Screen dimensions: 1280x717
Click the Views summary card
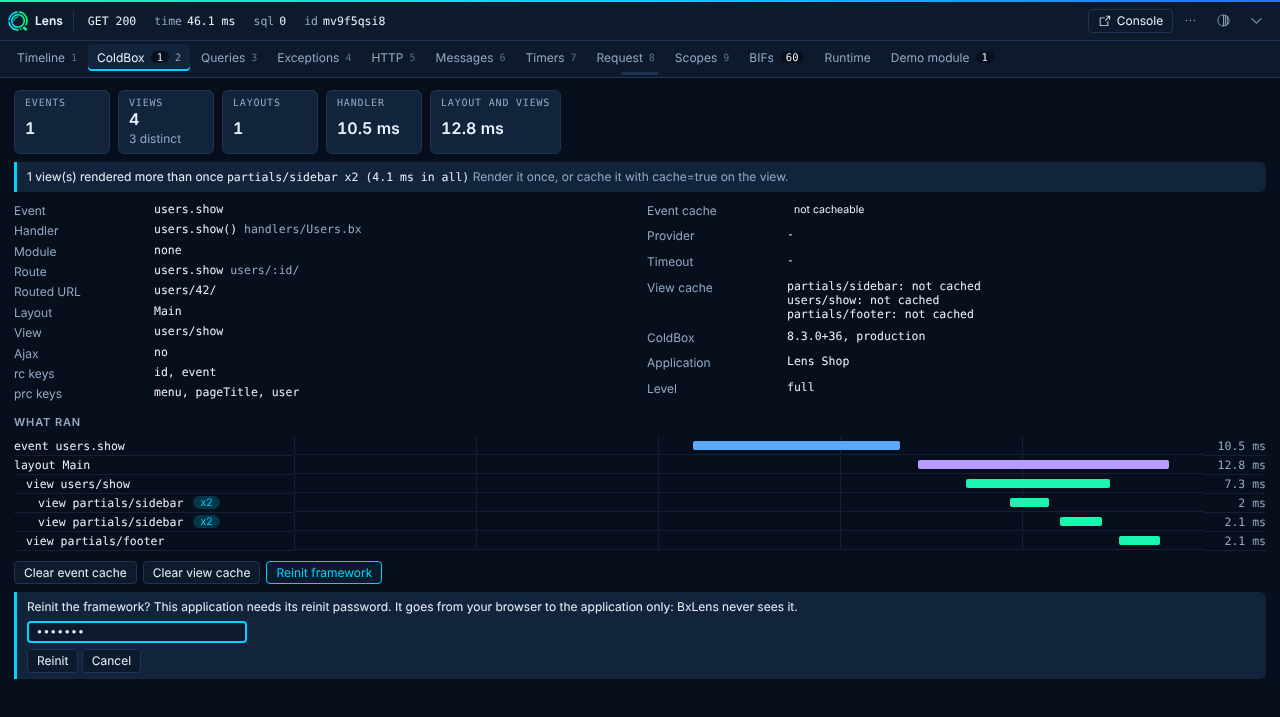pyautogui.click(x=166, y=122)
